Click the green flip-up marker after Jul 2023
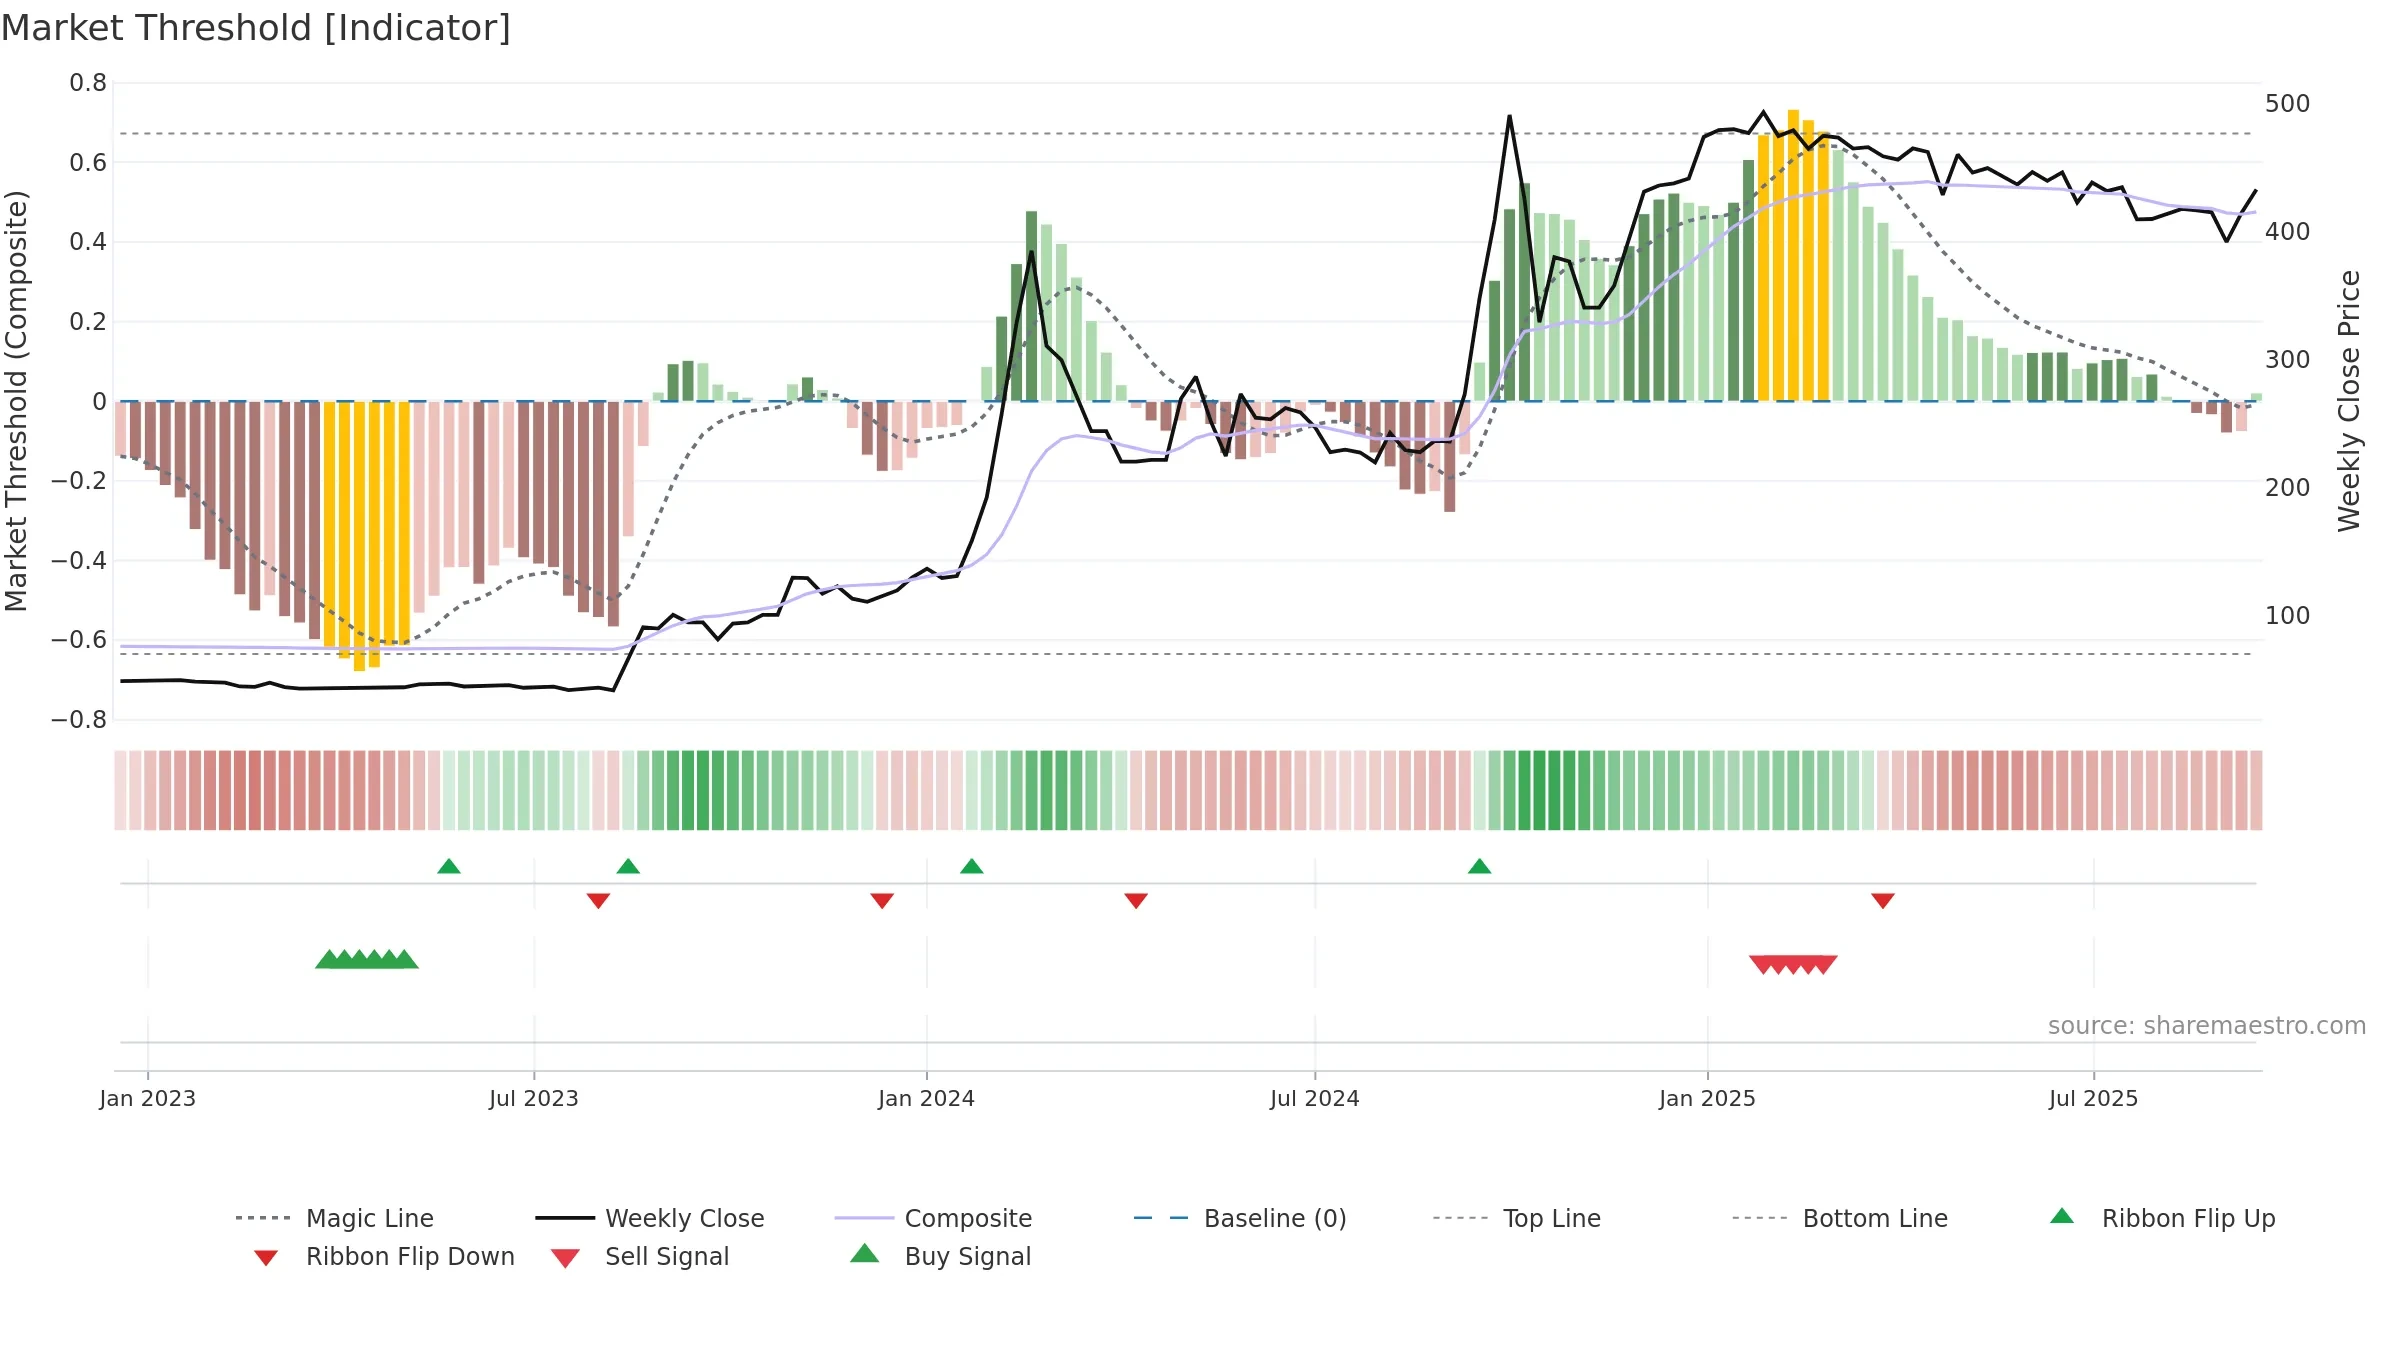The height and width of the screenshot is (1350, 2400). tap(628, 866)
